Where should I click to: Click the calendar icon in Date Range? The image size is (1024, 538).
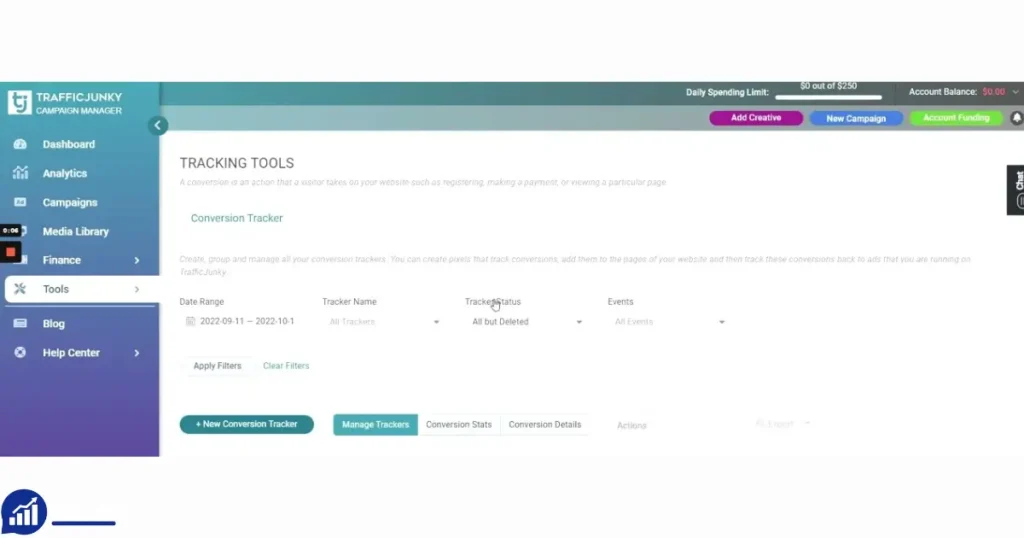click(191, 321)
